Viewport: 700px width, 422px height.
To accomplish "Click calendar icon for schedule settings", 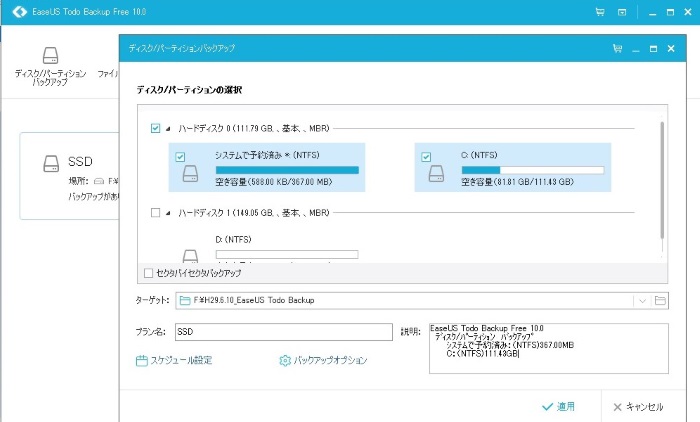I will click(142, 361).
